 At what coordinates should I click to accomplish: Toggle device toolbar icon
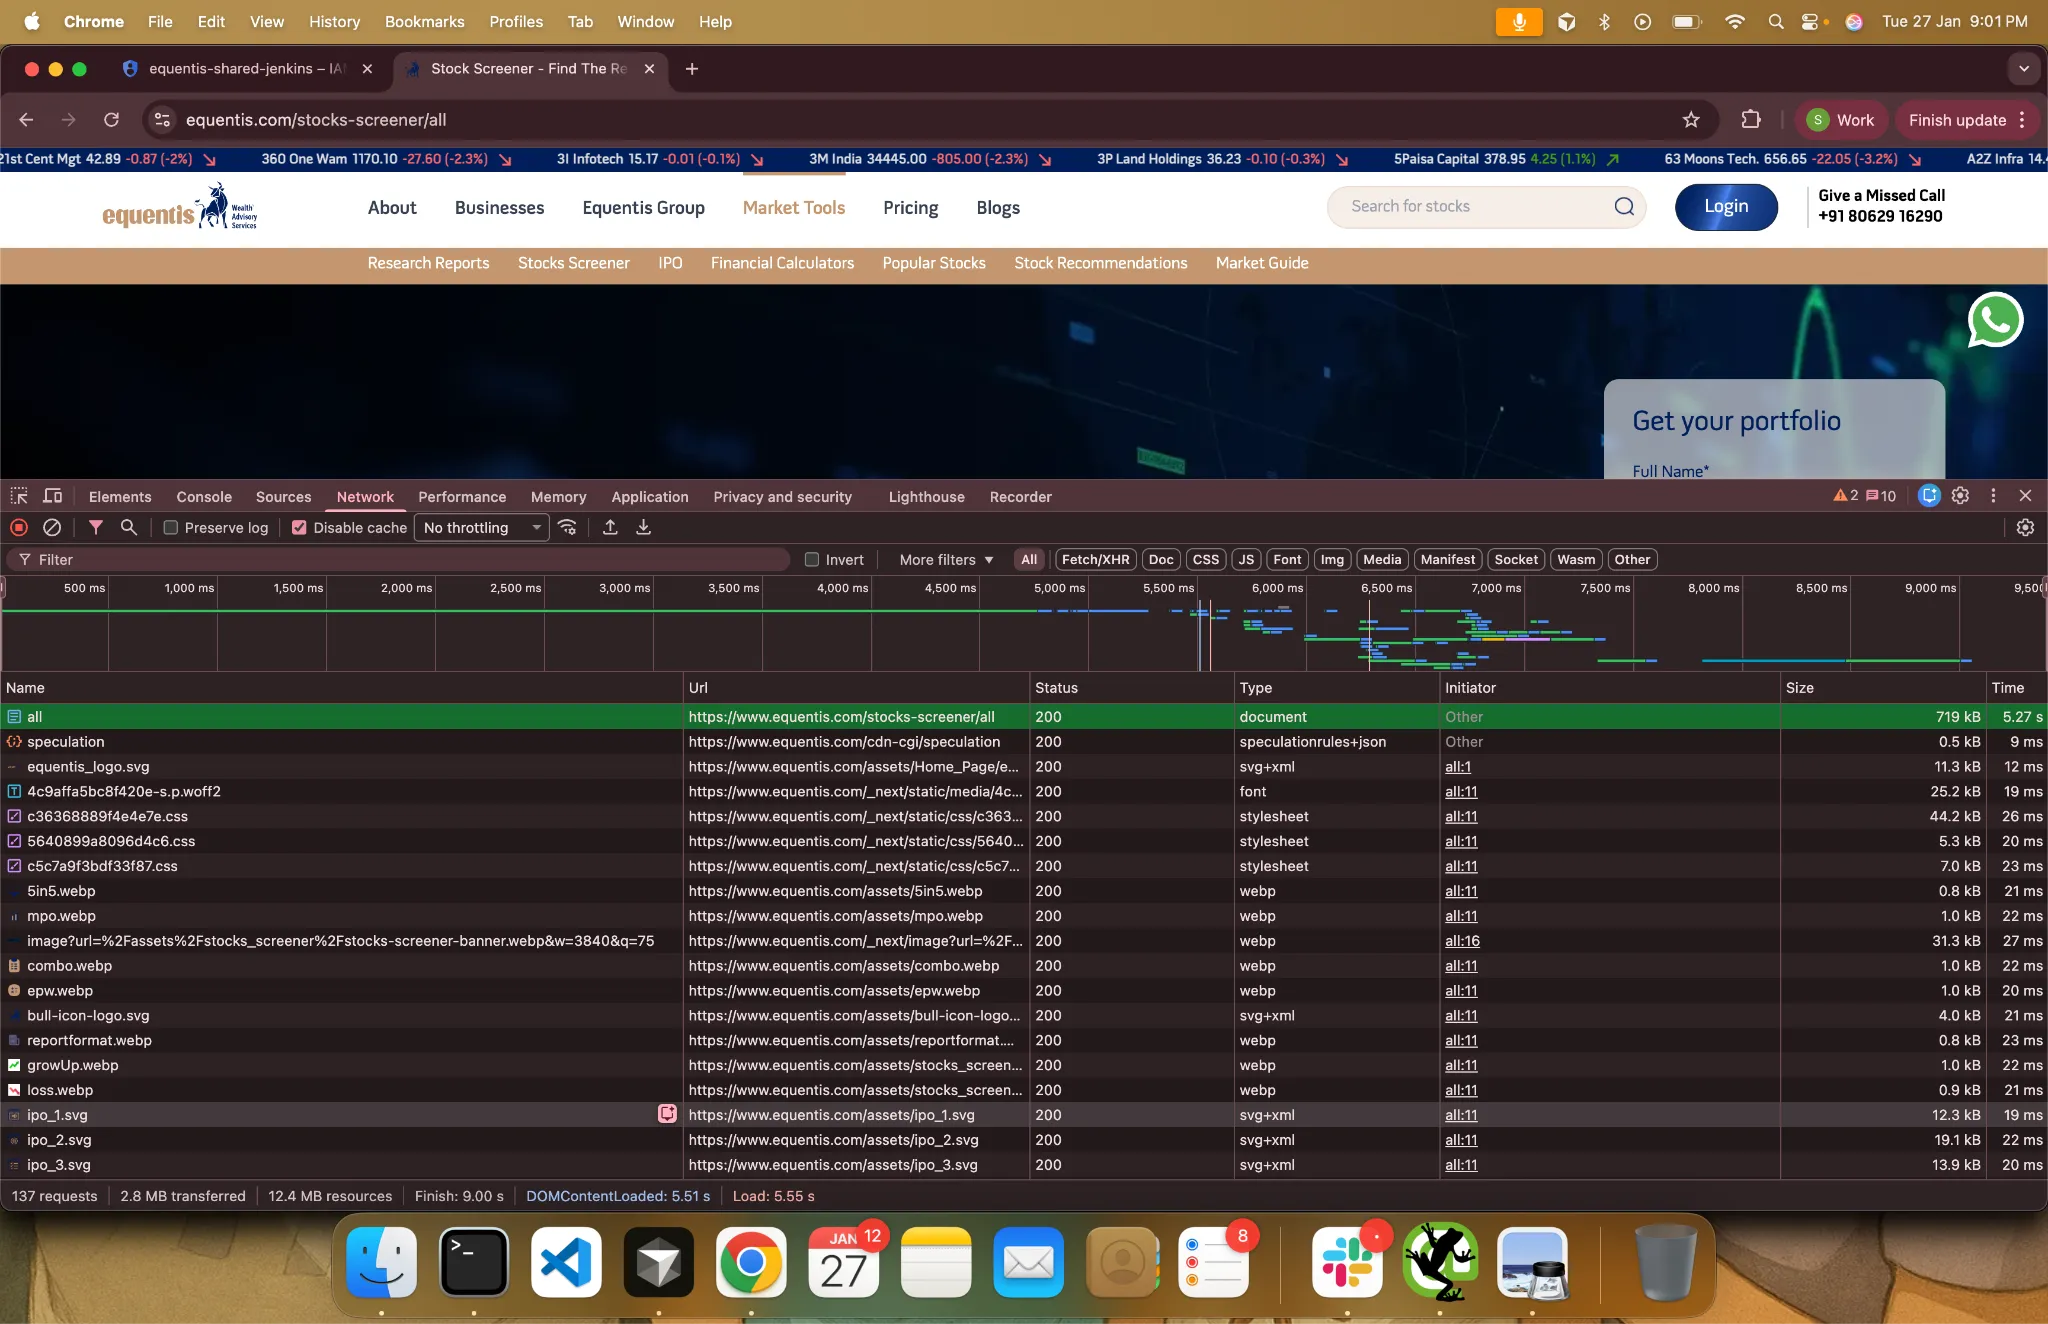click(53, 496)
